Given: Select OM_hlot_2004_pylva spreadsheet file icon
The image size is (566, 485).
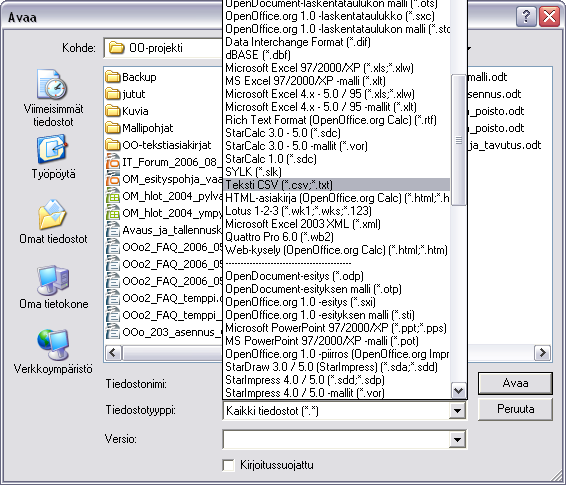Looking at the screenshot, I should [113, 196].
